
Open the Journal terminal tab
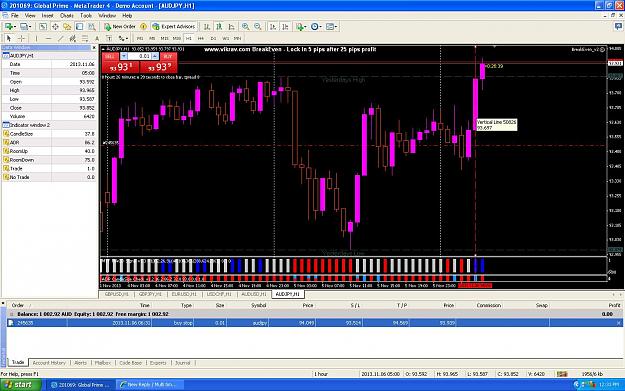pyautogui.click(x=183, y=363)
